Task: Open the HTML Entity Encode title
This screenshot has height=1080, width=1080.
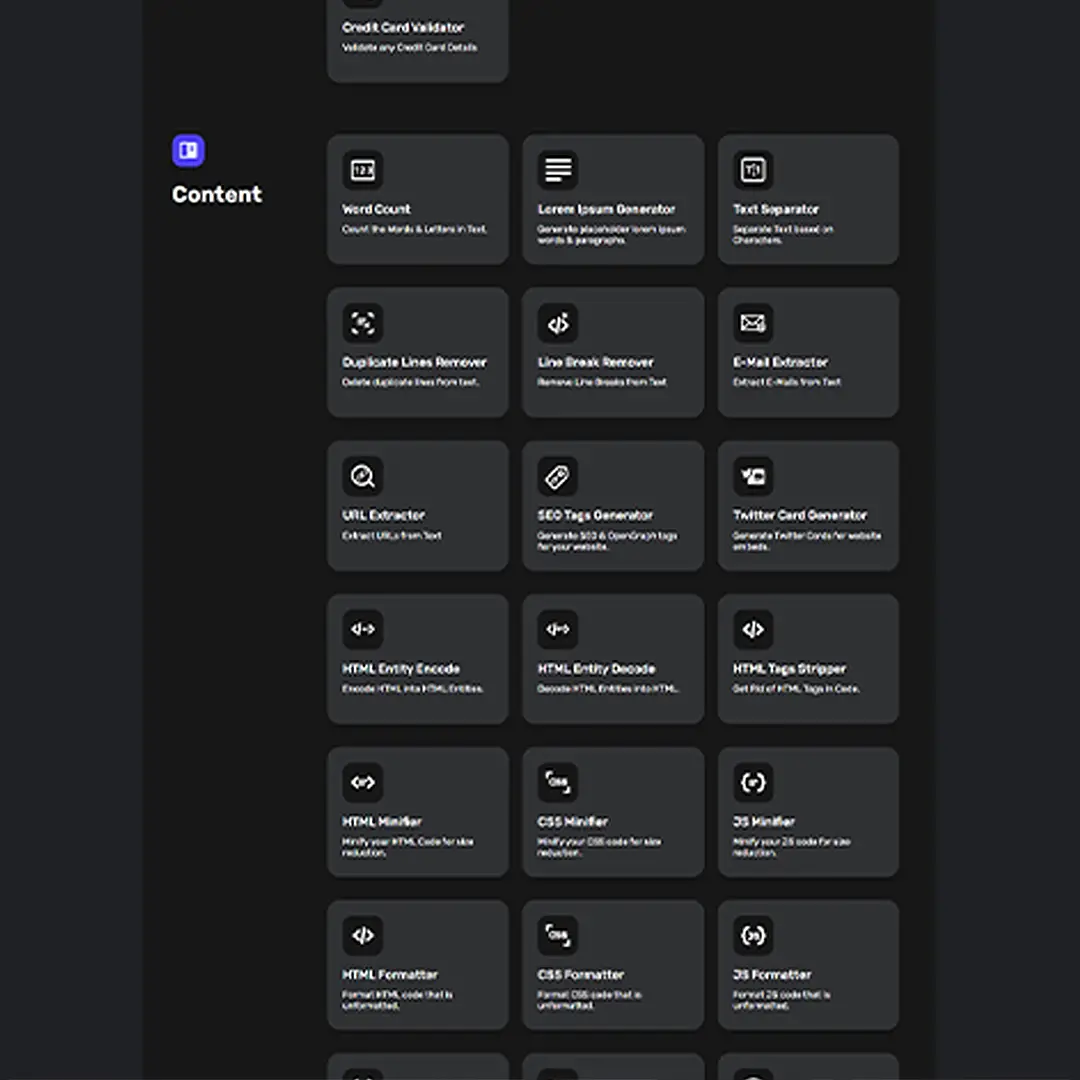Action: point(401,668)
